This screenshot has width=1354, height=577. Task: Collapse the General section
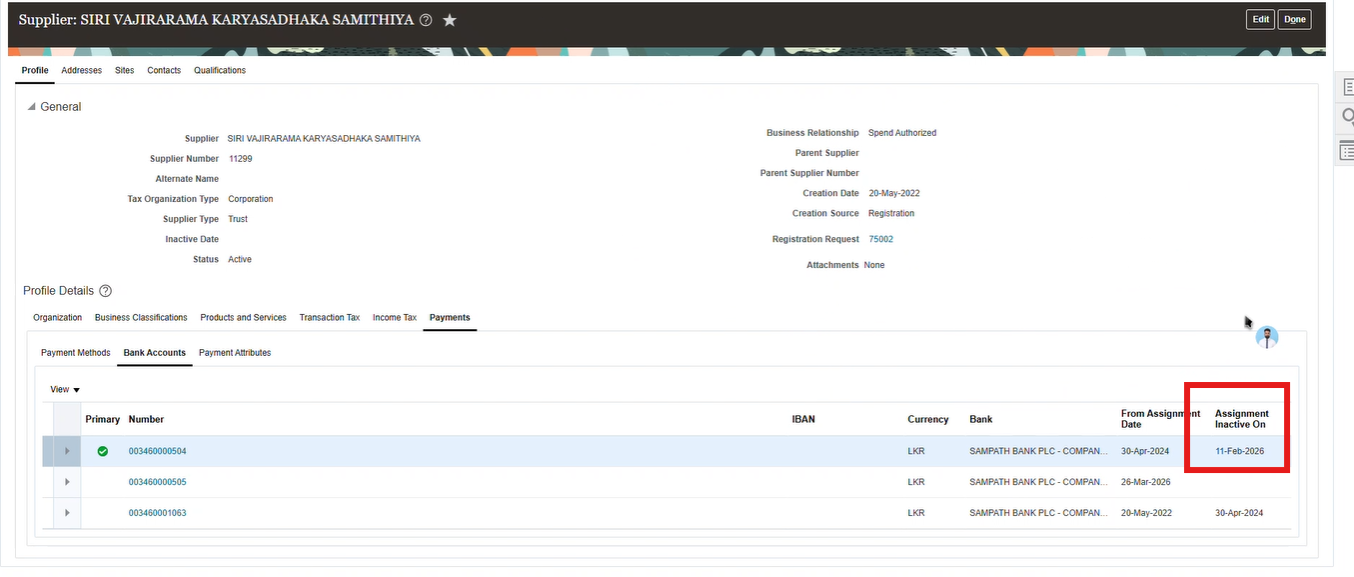click(x=31, y=107)
